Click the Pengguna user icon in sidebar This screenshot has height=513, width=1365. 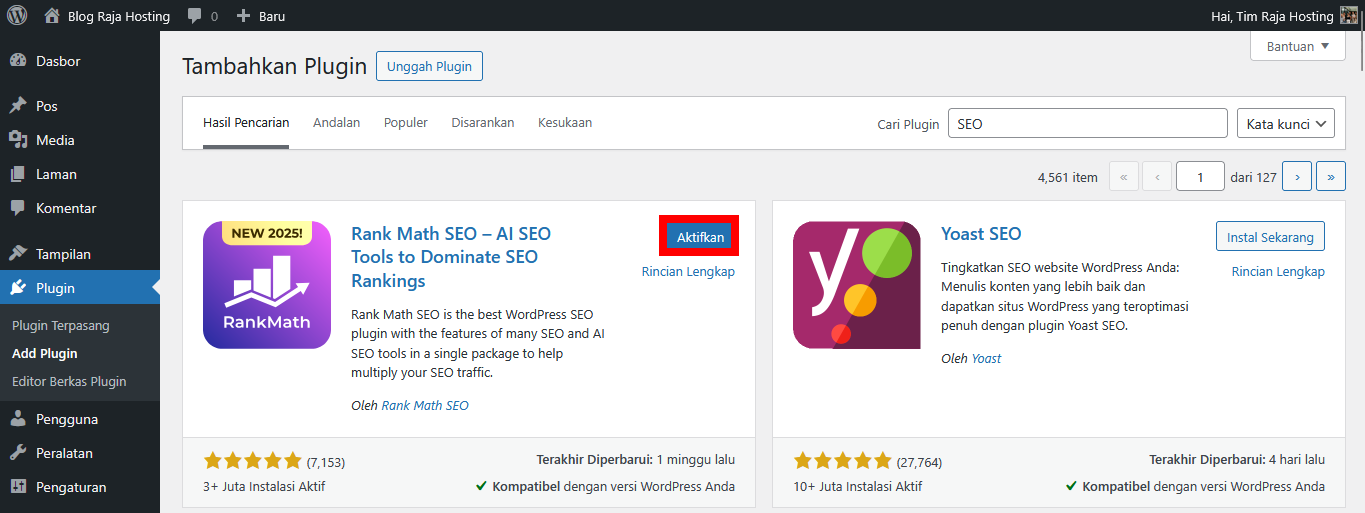pos(18,419)
